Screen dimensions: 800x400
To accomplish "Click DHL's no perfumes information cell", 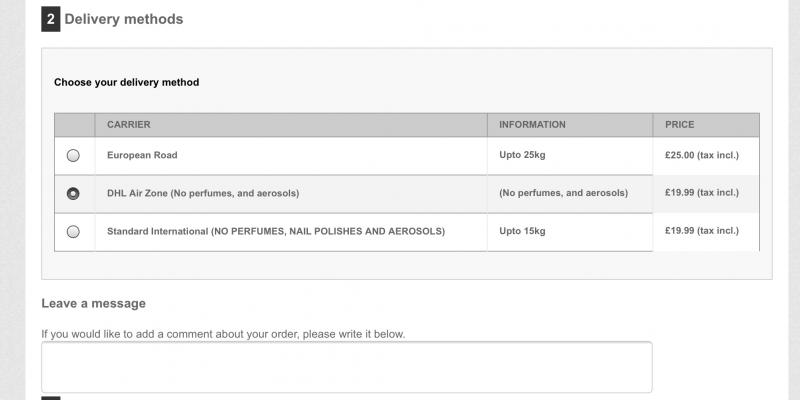I will point(563,193).
